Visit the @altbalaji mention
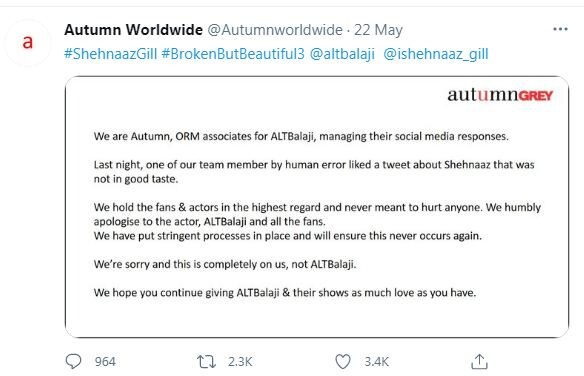Screen dimensions: 584x376 click(342, 54)
